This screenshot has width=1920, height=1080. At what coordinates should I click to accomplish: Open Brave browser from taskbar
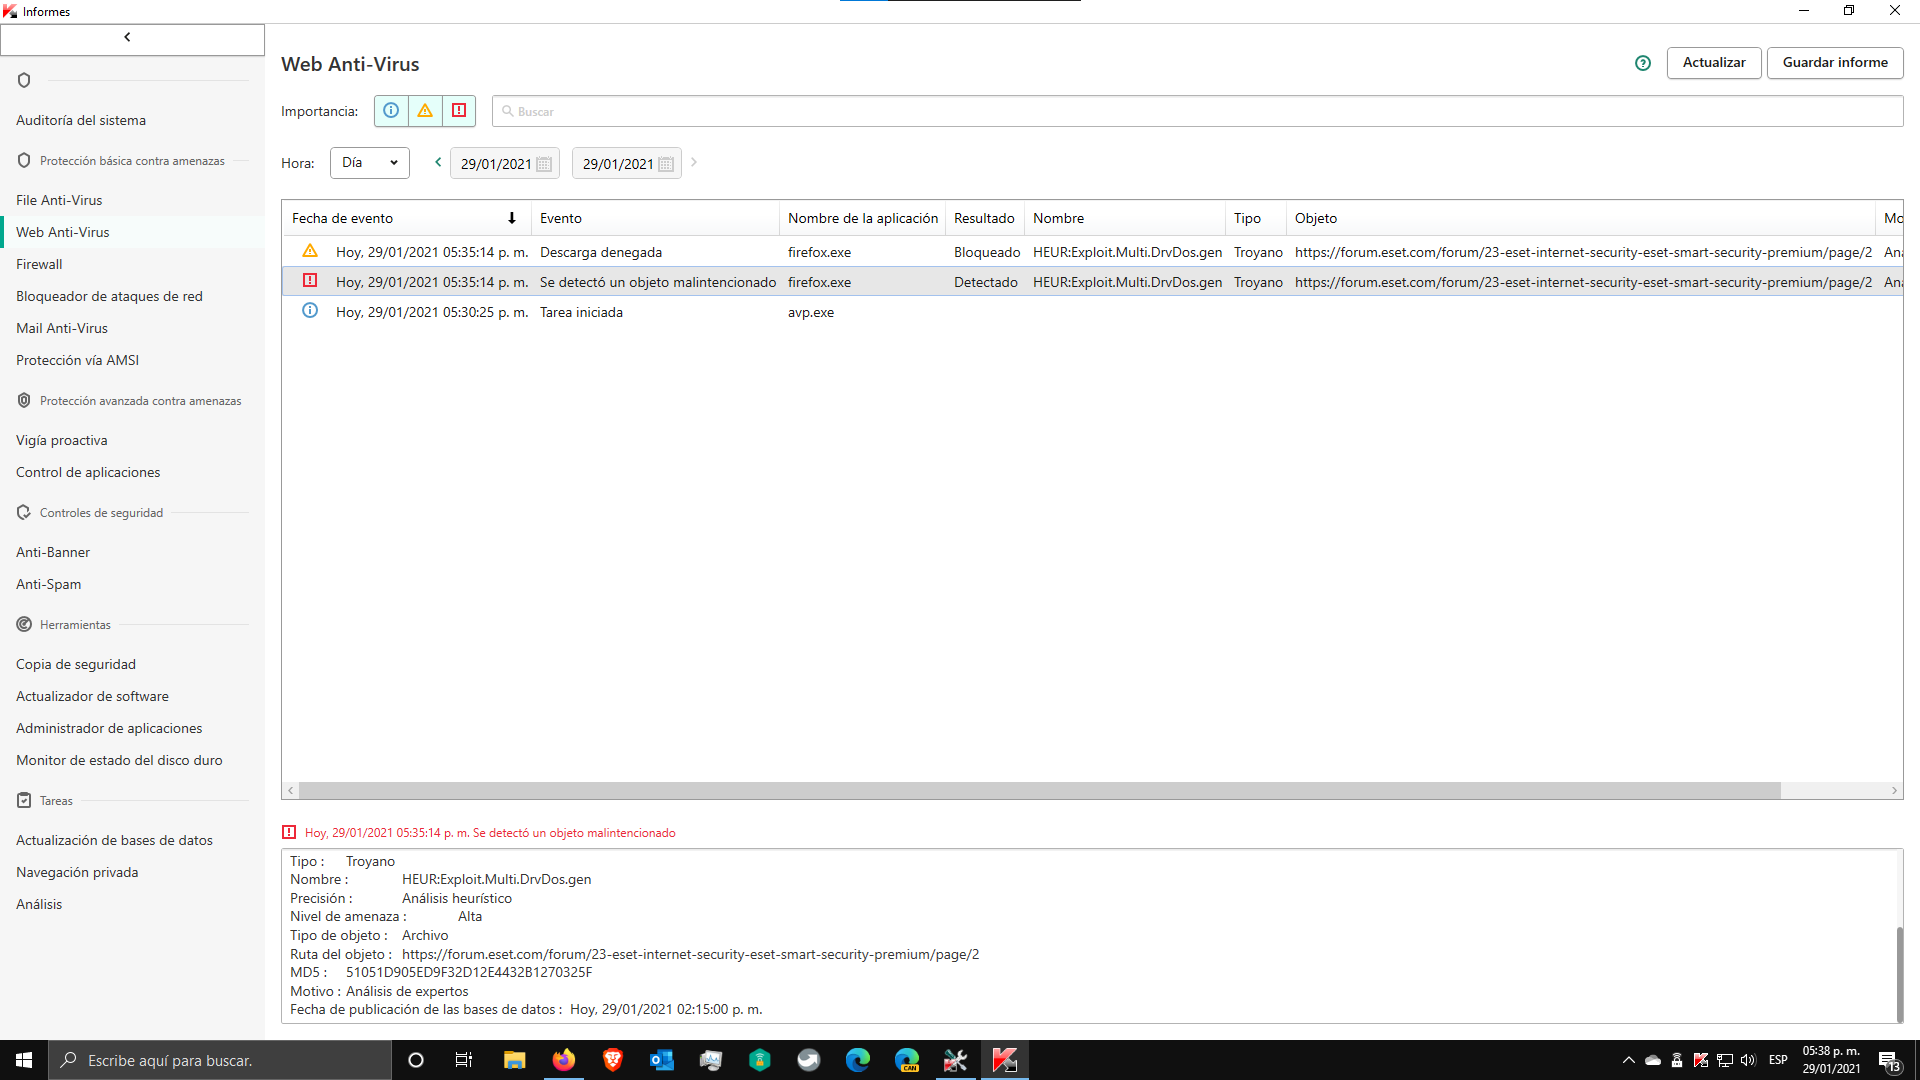[x=613, y=1060]
